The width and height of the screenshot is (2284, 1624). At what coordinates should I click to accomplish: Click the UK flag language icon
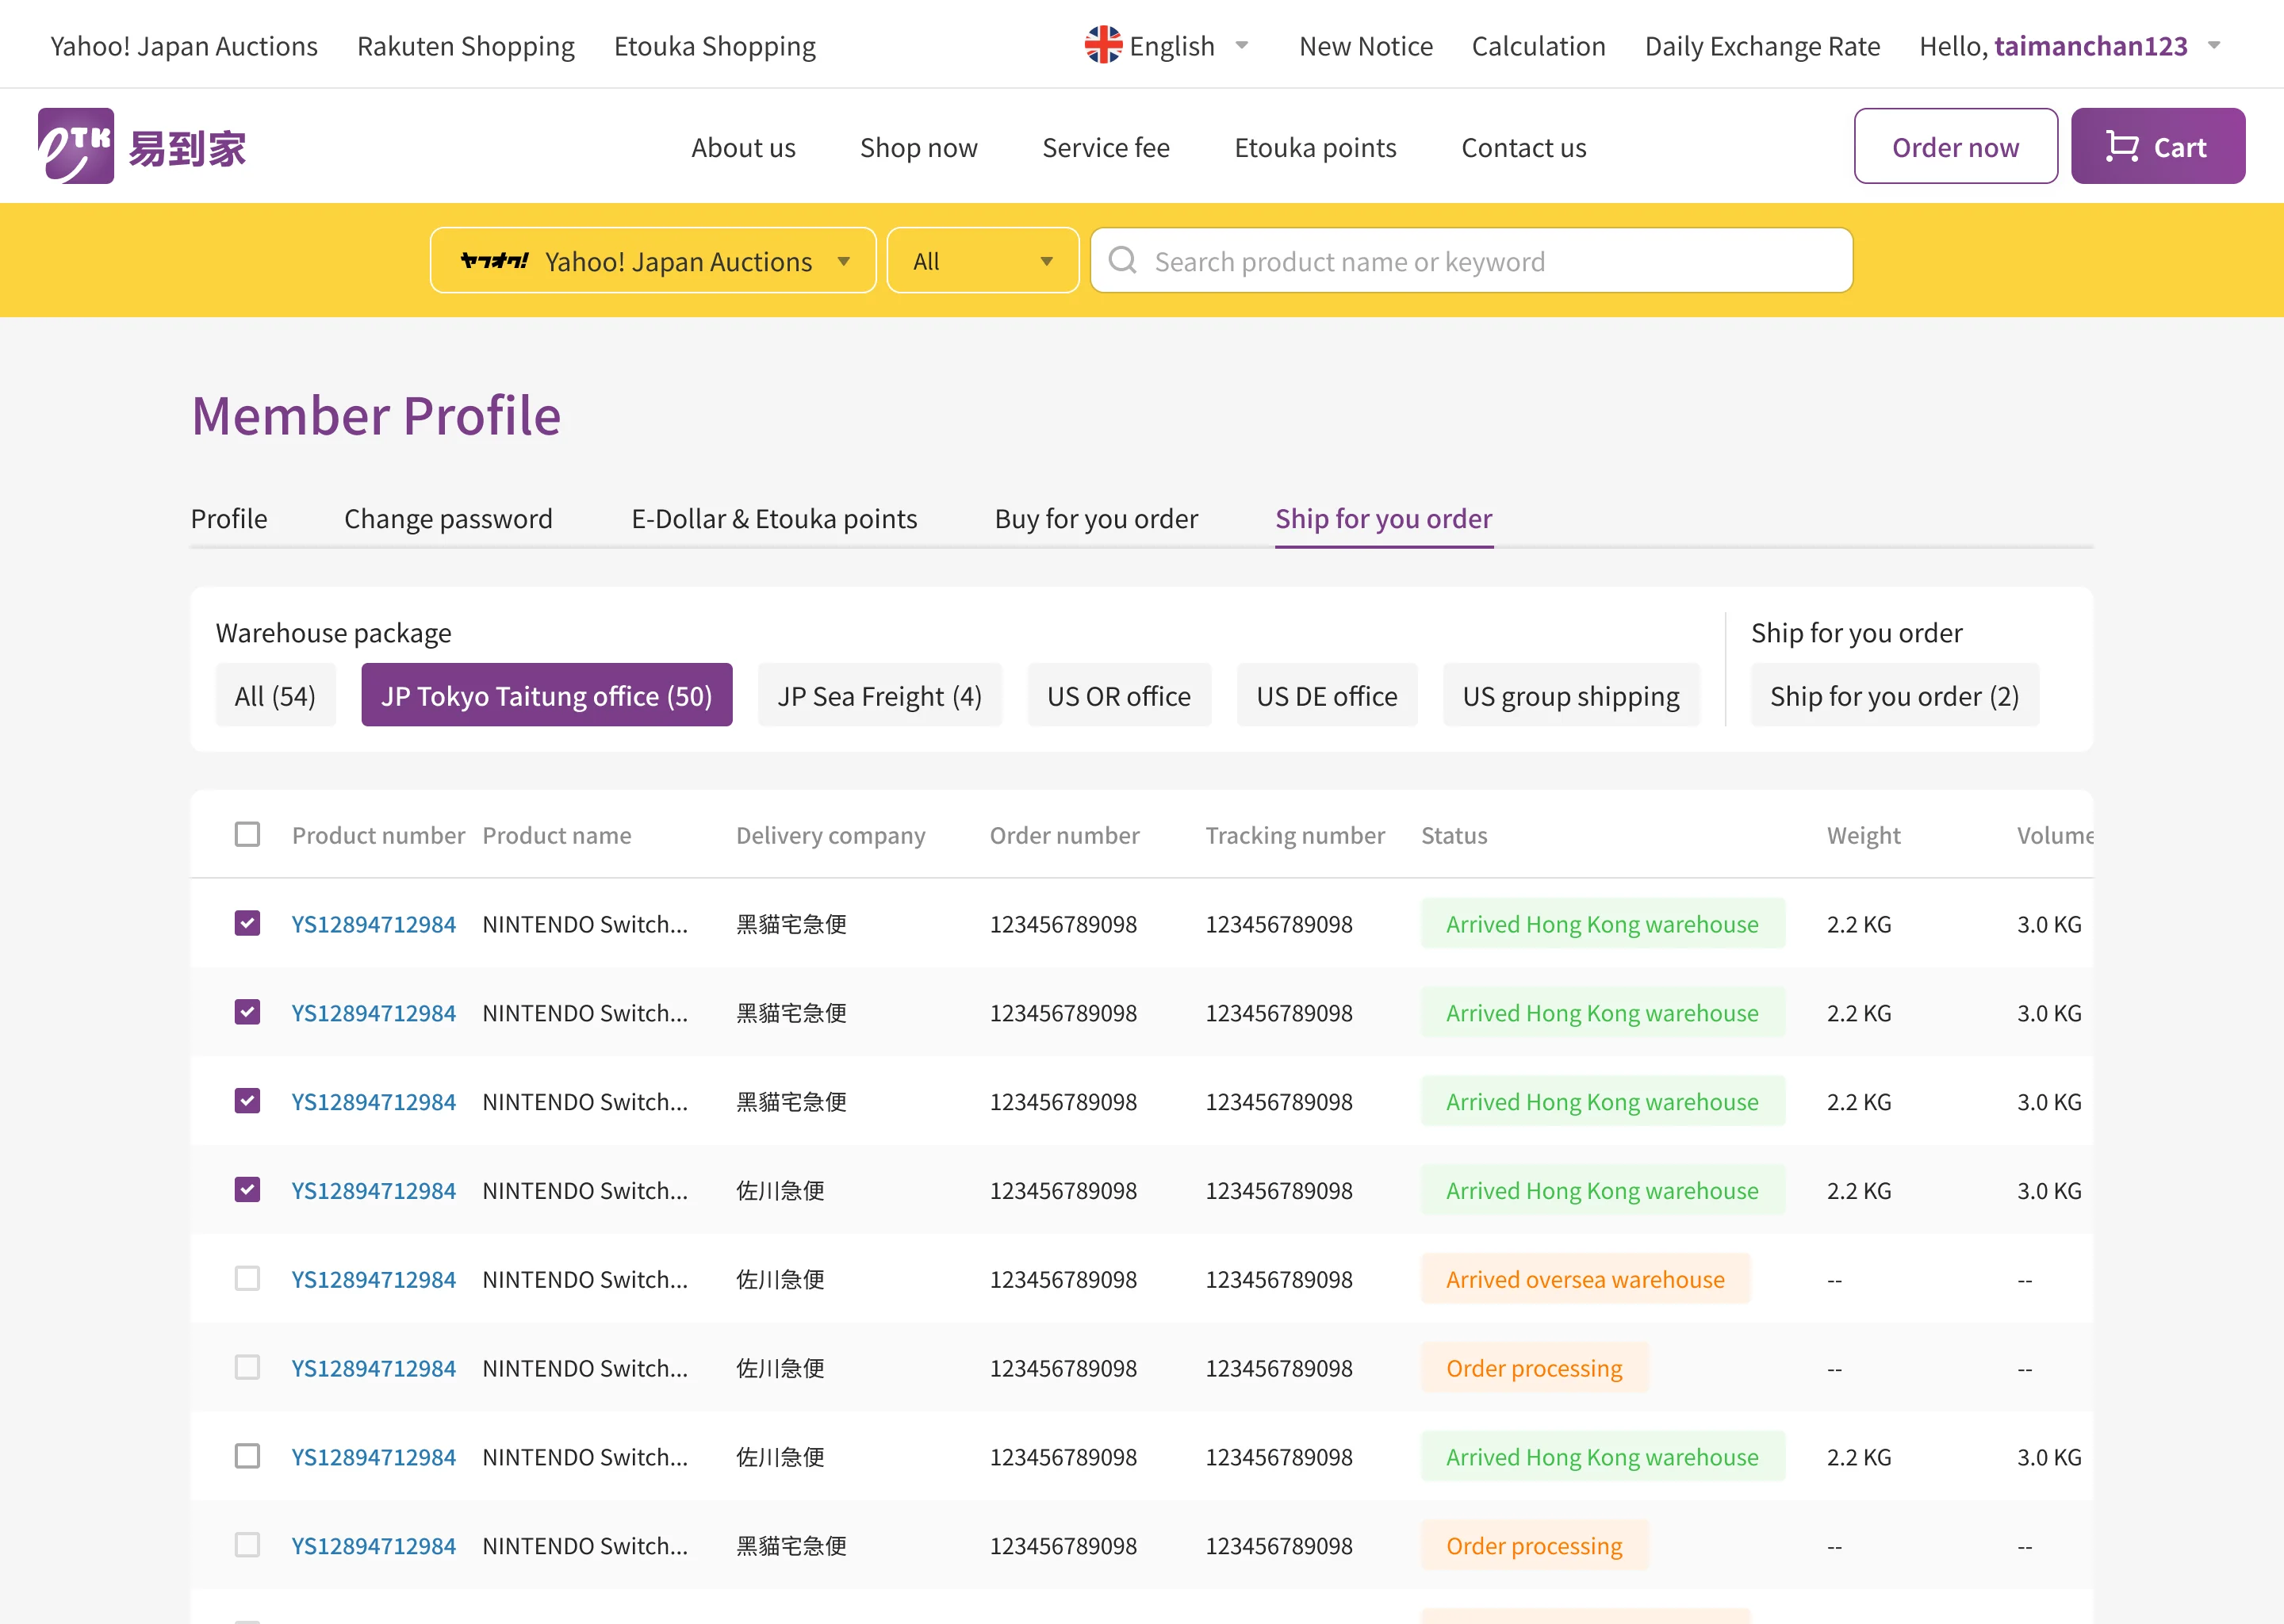click(1103, 45)
